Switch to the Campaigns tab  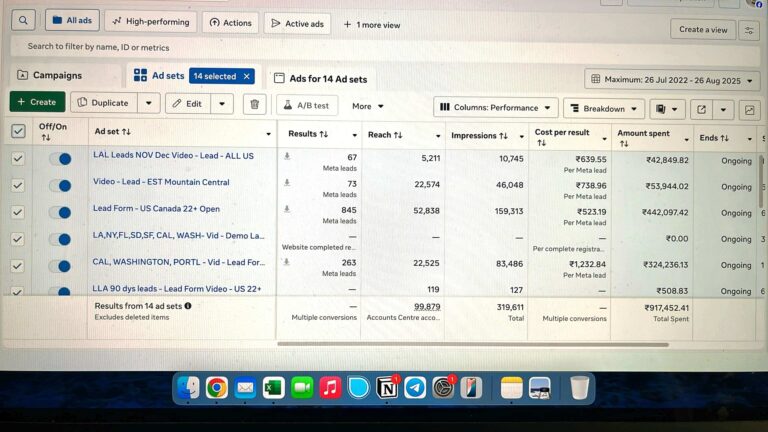coord(56,76)
